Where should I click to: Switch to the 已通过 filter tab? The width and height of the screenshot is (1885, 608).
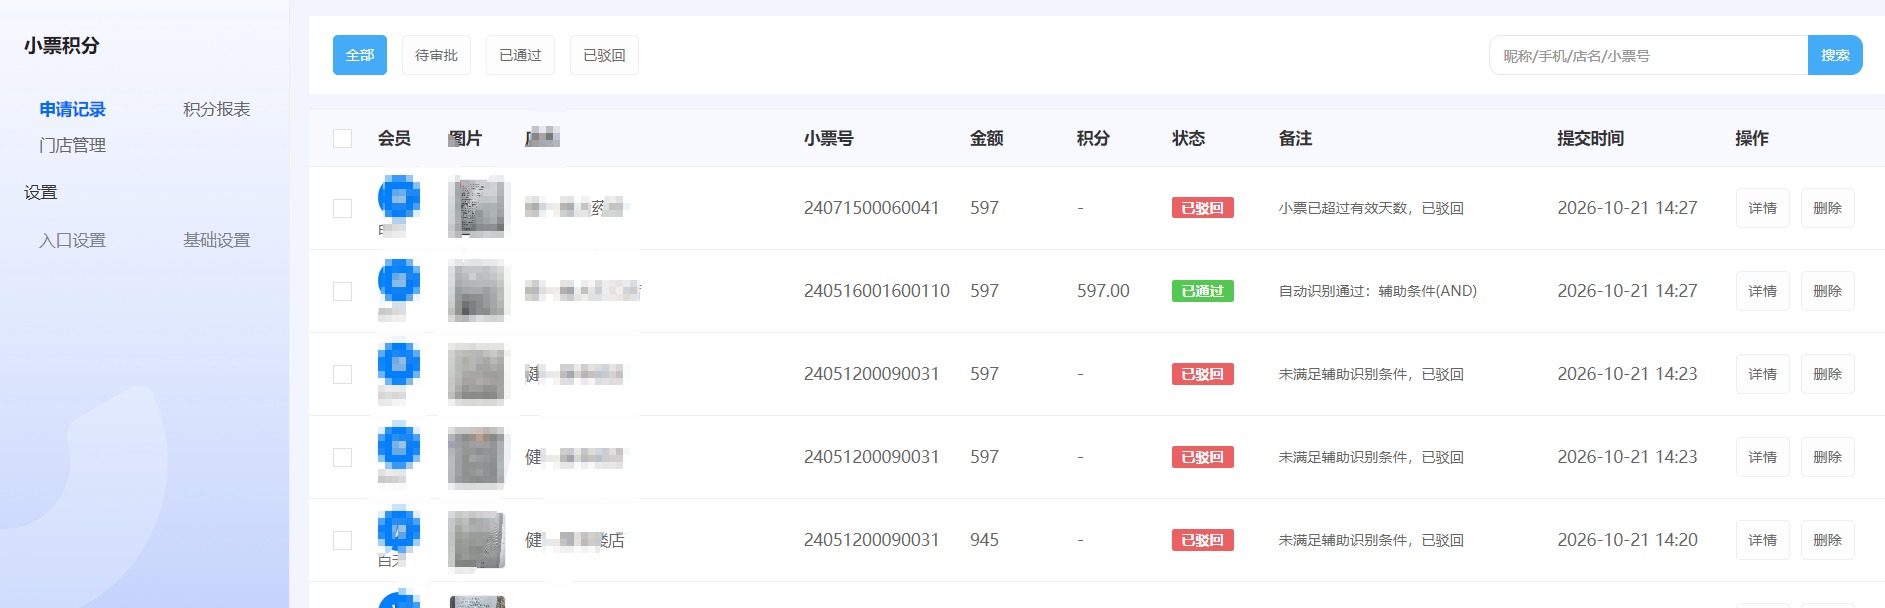[x=520, y=55]
